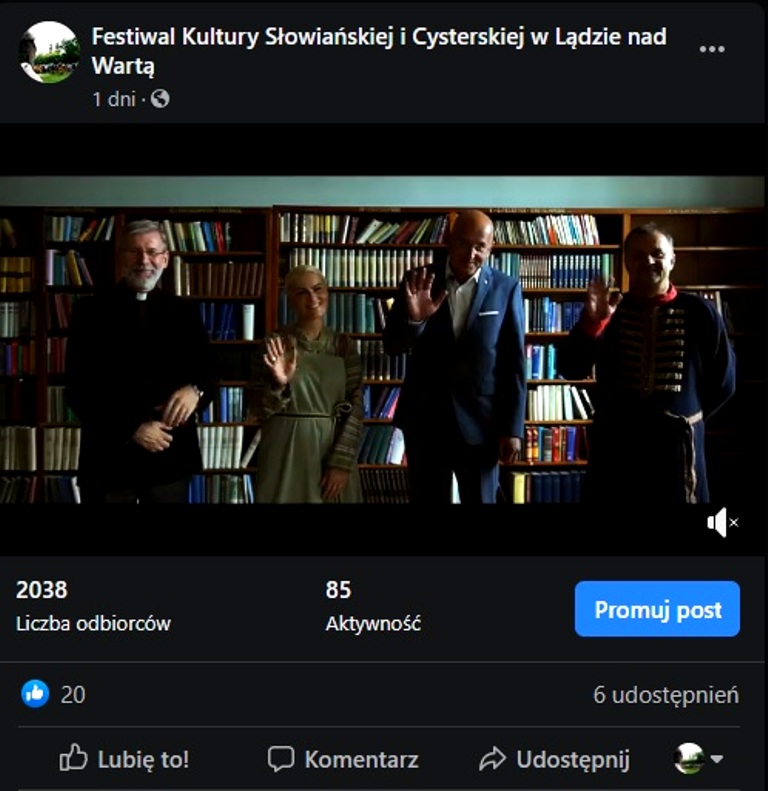Click the globe public-visibility icon
This screenshot has width=768, height=791.
click(160, 99)
